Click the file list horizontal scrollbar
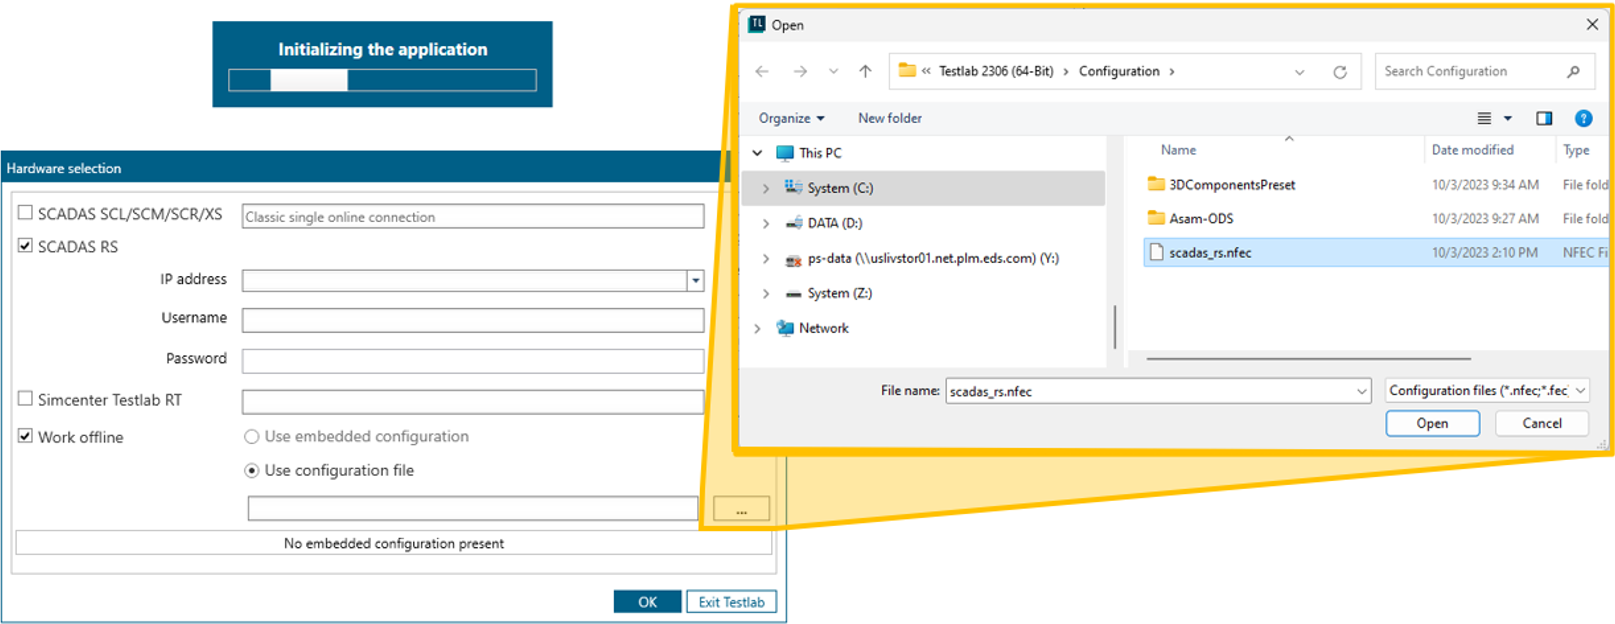Viewport: 1615px width, 624px height. (x=1308, y=358)
